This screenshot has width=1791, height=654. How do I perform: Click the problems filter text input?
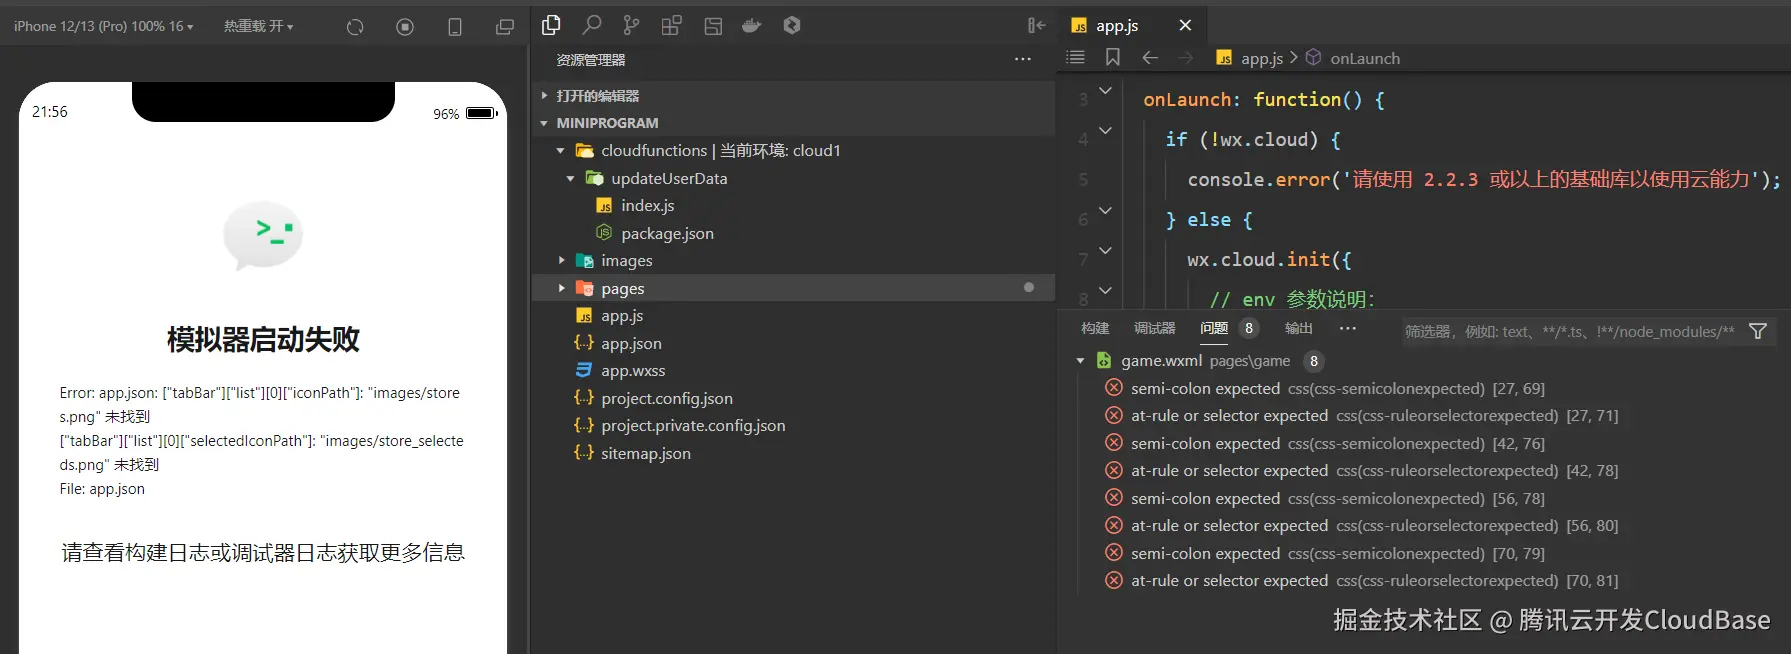1568,331
